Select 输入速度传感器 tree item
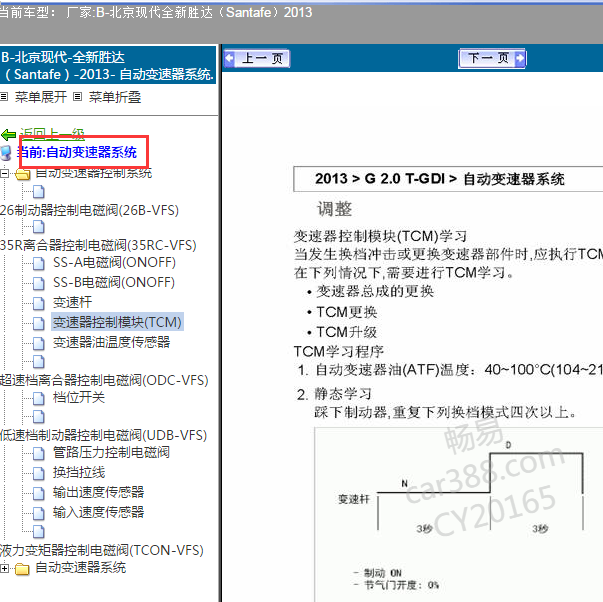 [98, 512]
